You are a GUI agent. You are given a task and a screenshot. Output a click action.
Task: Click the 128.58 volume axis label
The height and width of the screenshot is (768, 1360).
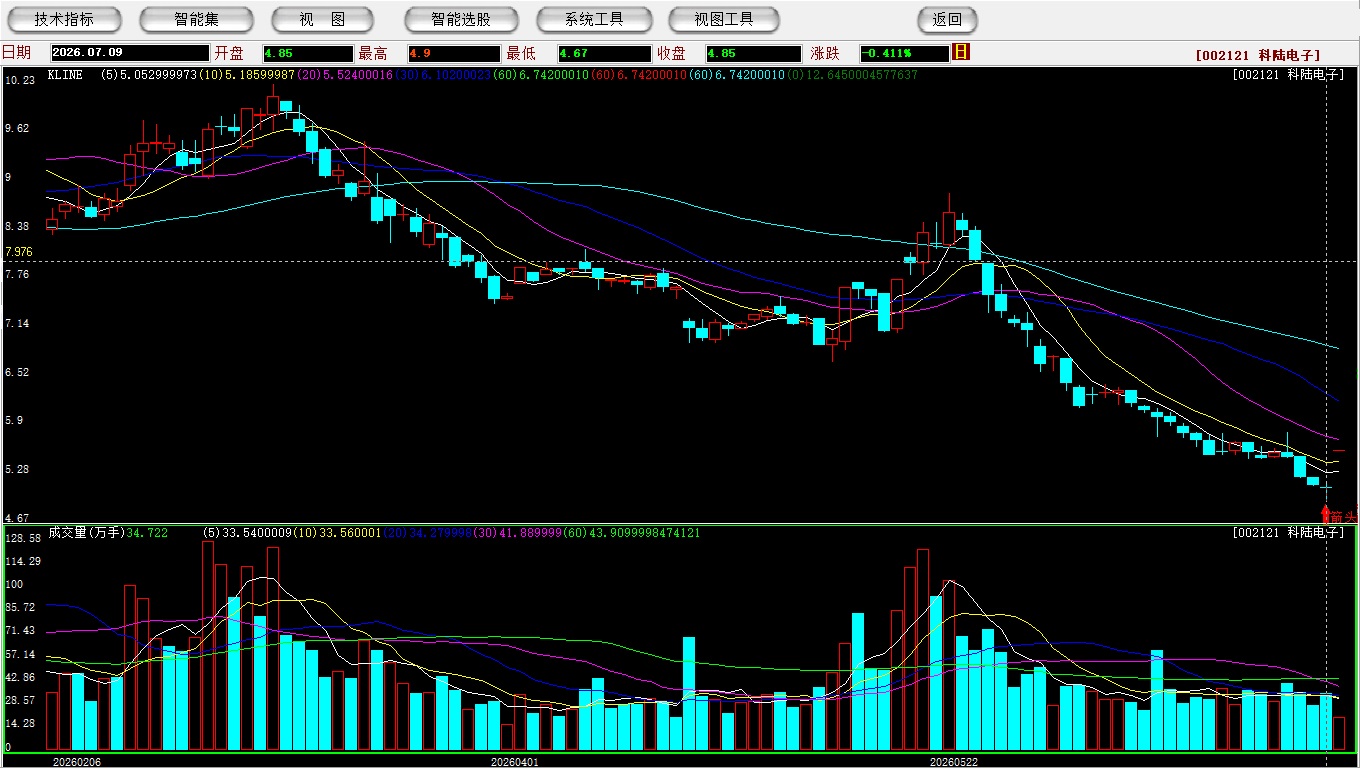pos(22,538)
